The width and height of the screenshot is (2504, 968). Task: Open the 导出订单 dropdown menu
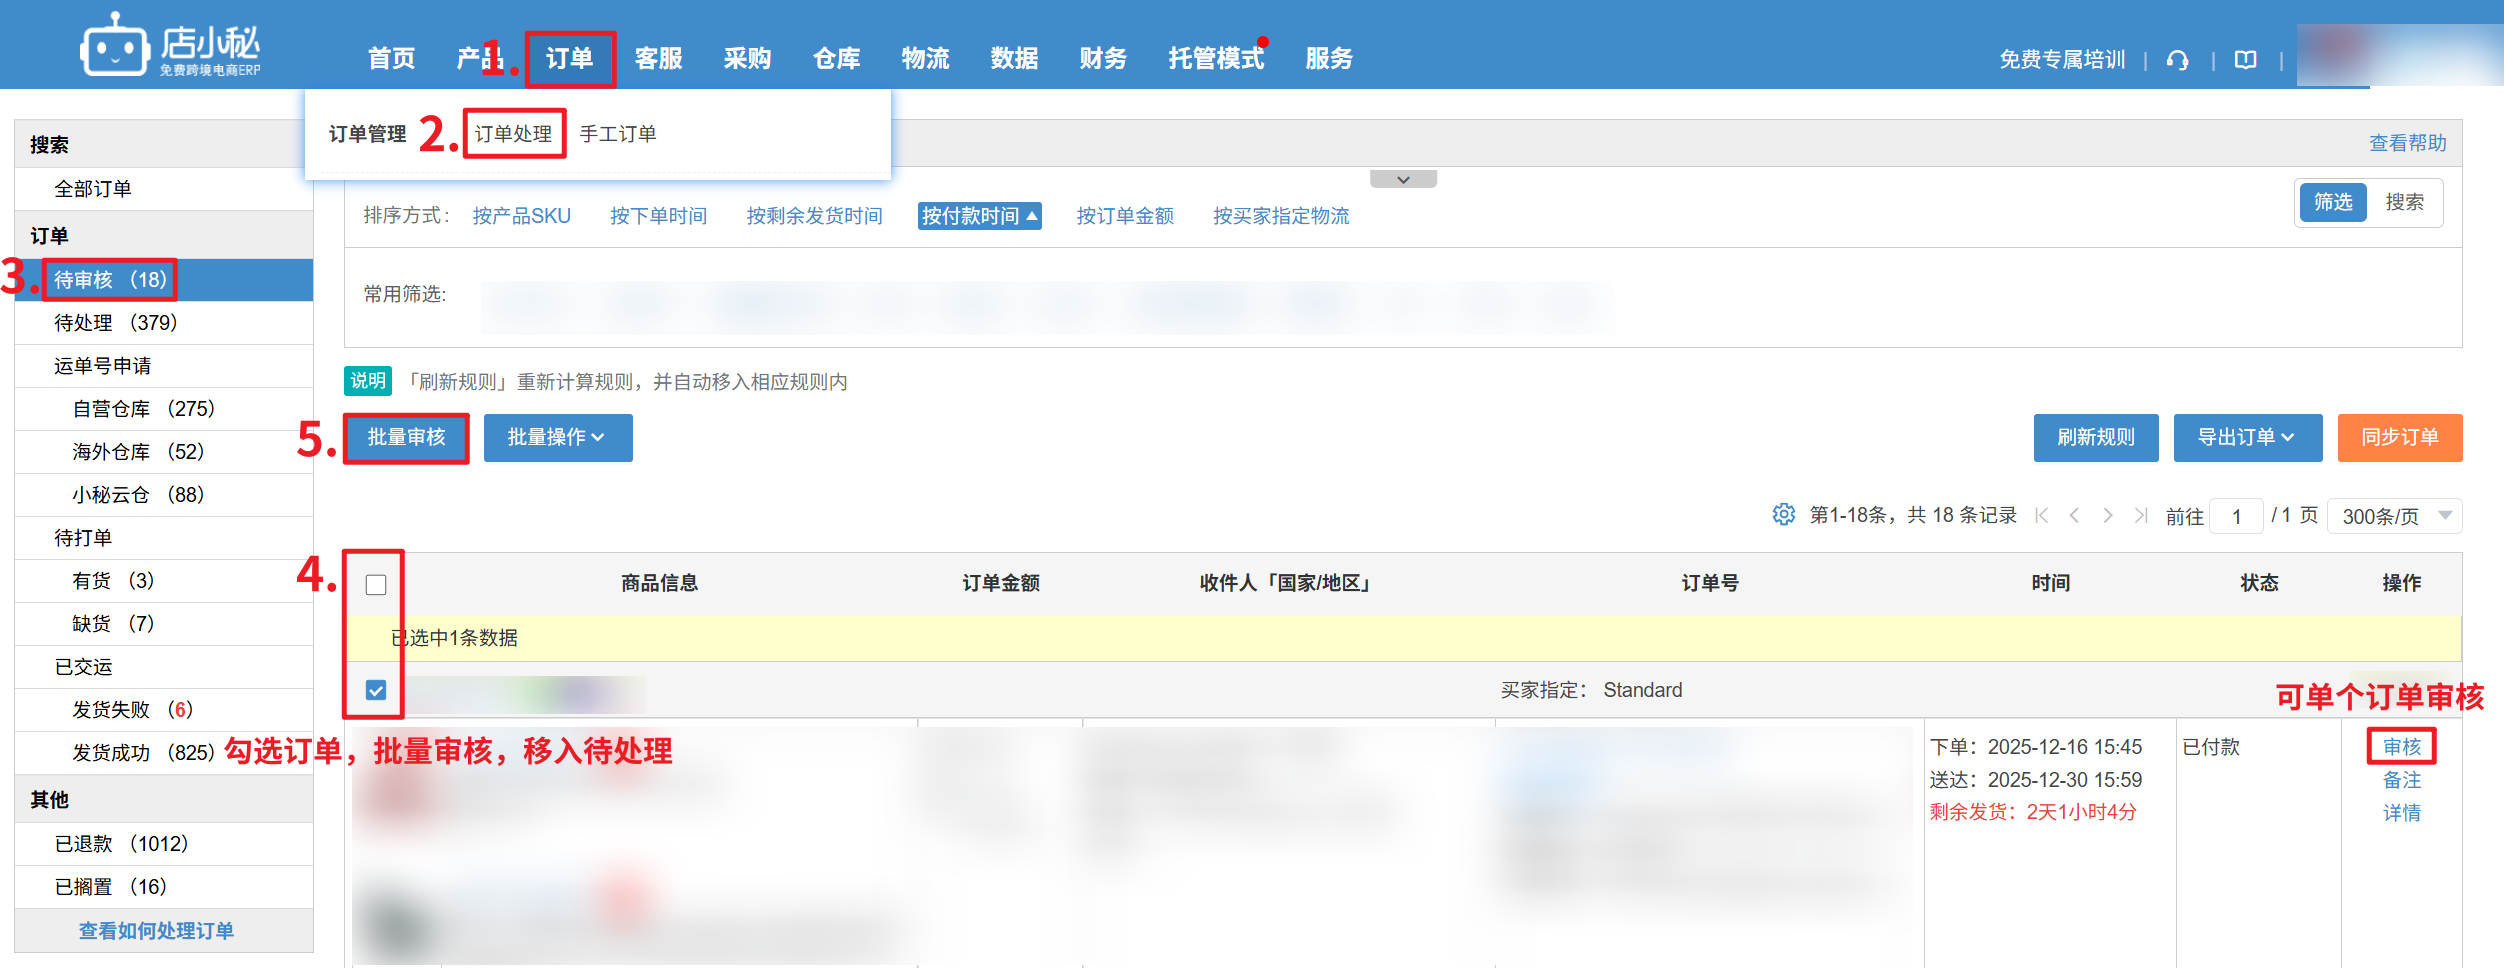[2247, 437]
